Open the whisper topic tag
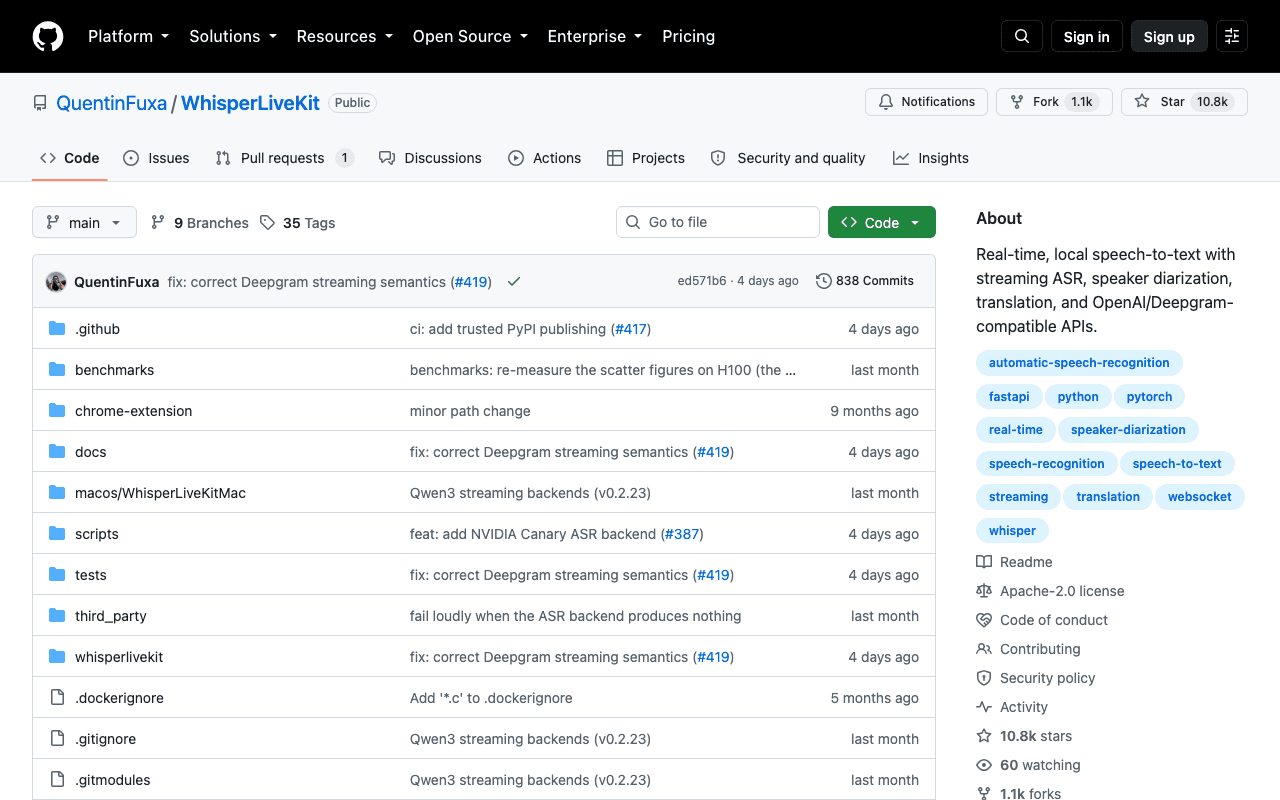 [x=1012, y=531]
